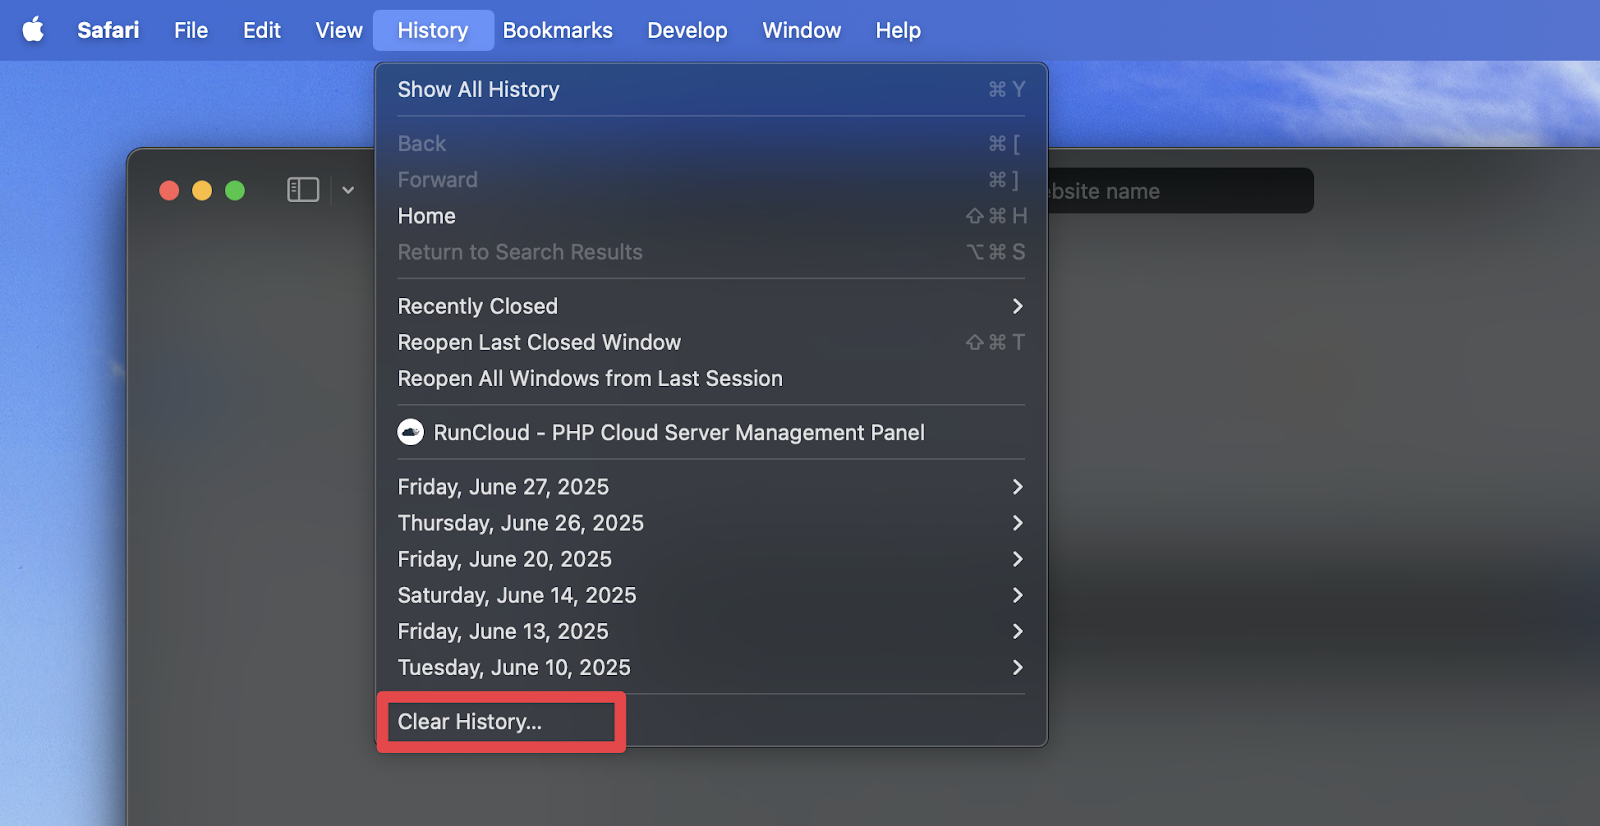Open the tab group dropdown arrow beside sidebar
Viewport: 1600px width, 826px height.
tap(348, 190)
